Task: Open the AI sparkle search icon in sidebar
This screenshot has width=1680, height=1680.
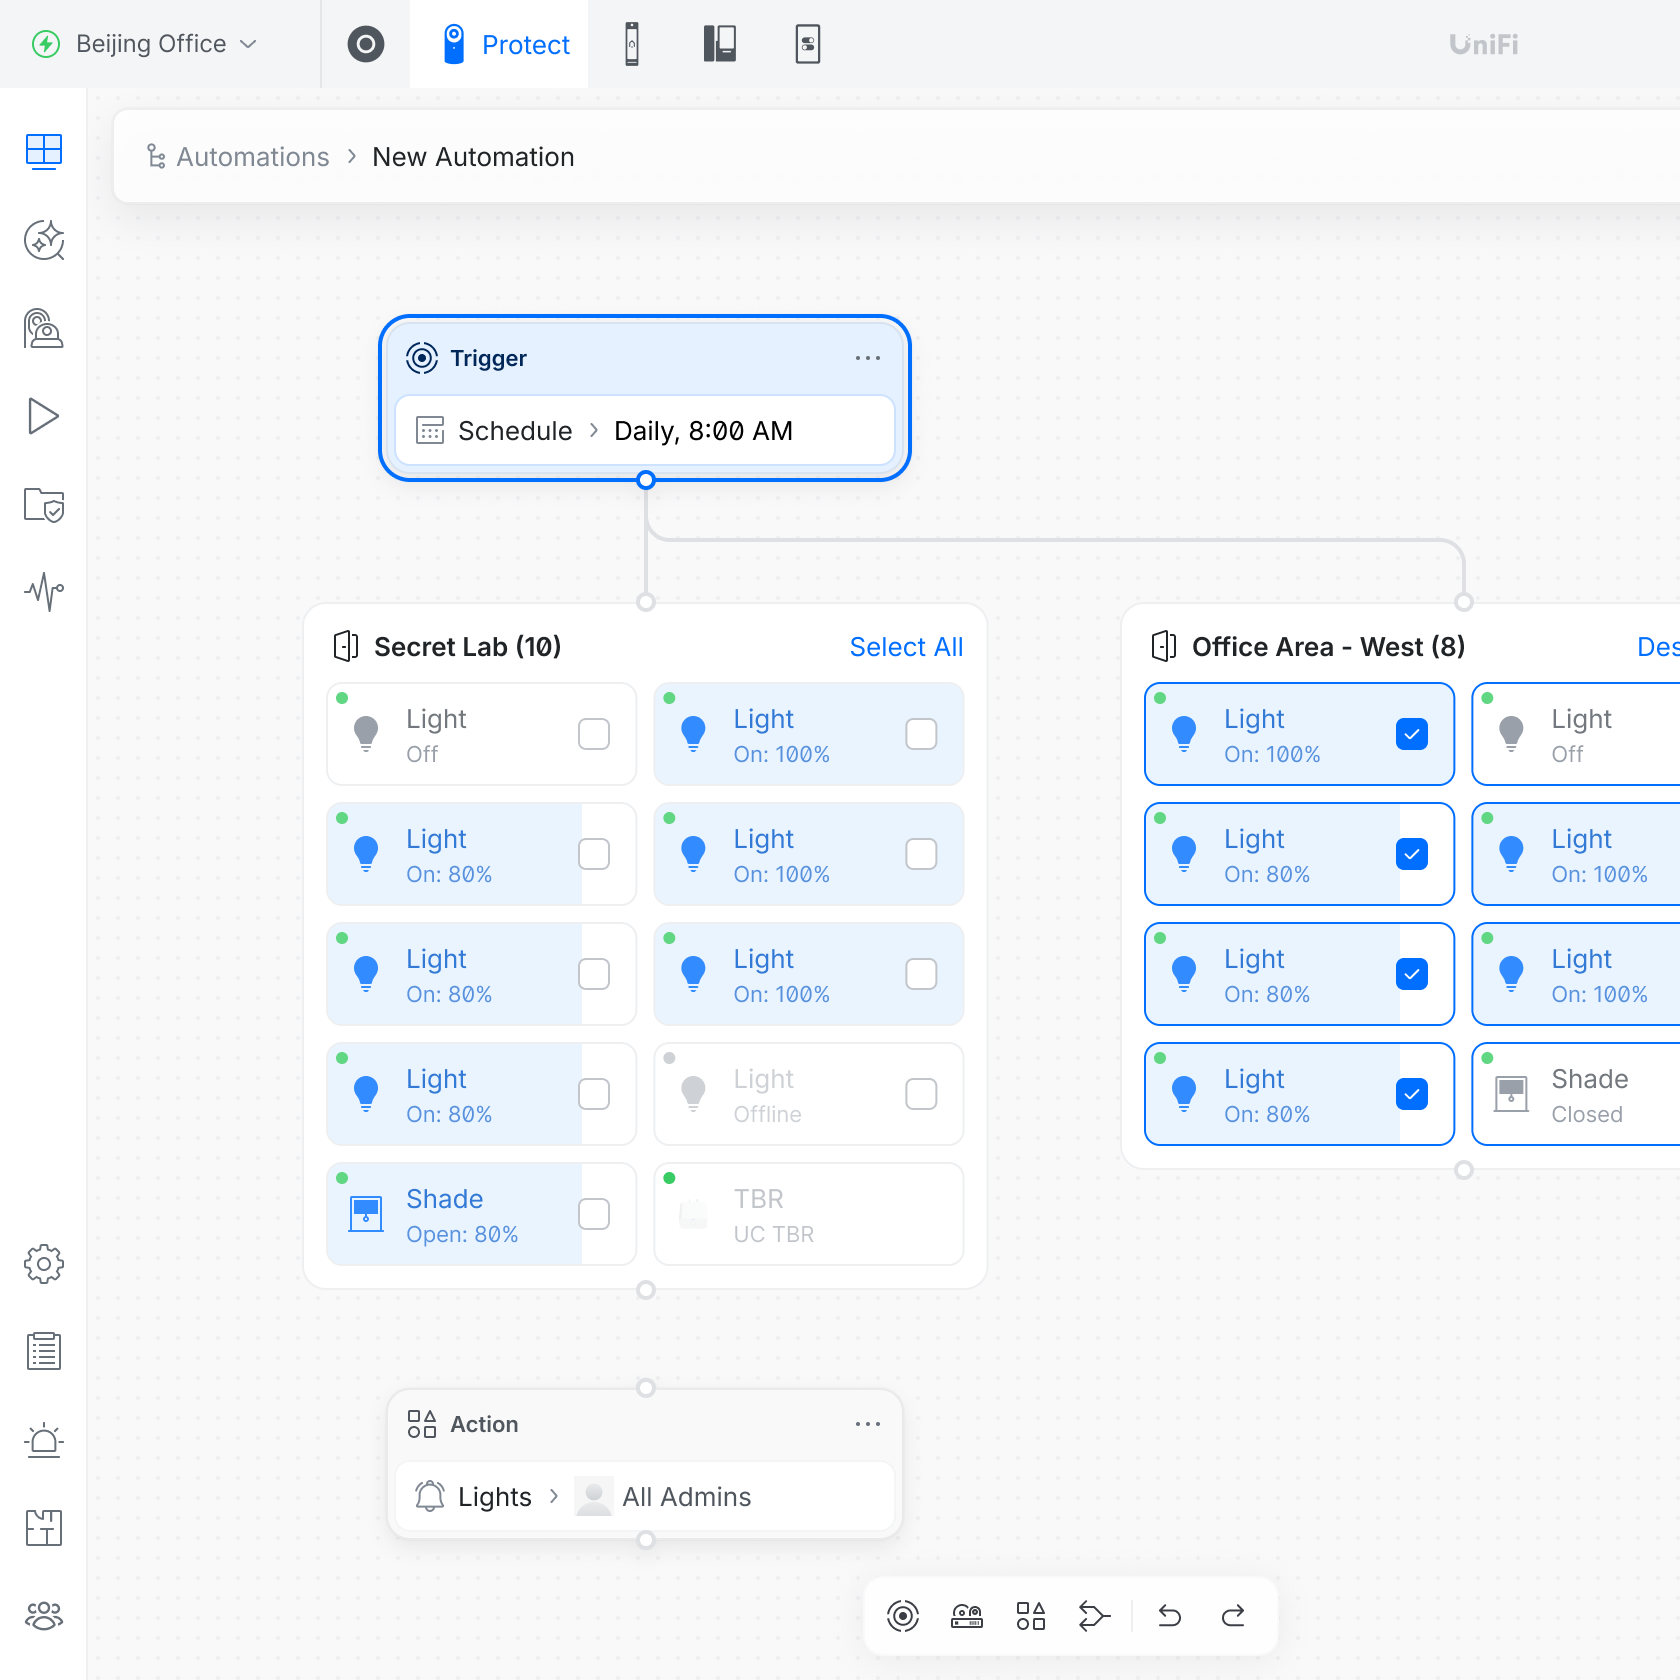Action: pyautogui.click(x=44, y=240)
